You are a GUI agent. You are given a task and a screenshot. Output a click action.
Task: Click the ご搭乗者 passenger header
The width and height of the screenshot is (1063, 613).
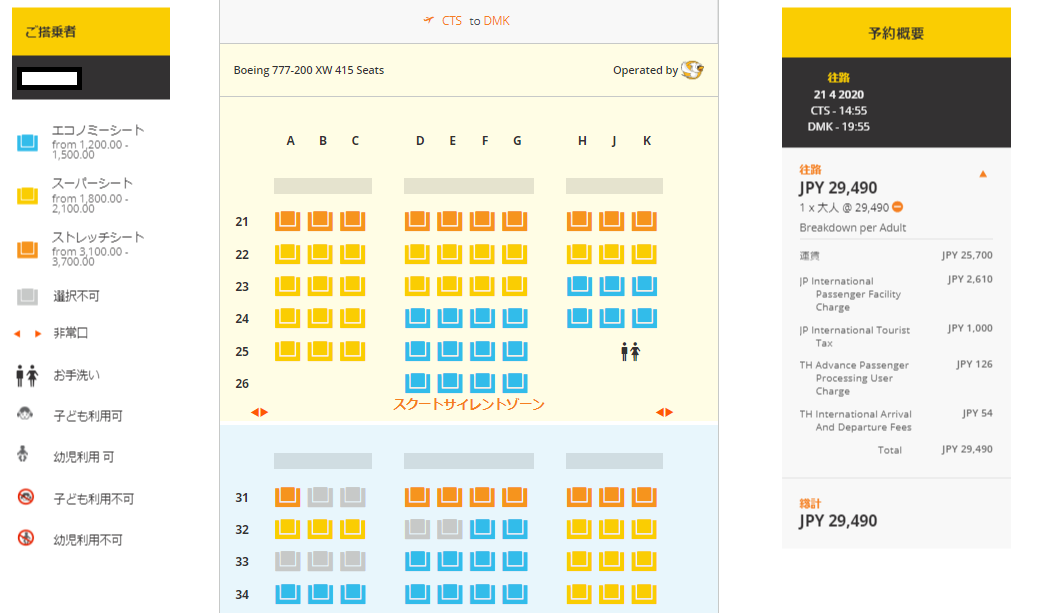pyautogui.click(x=91, y=31)
